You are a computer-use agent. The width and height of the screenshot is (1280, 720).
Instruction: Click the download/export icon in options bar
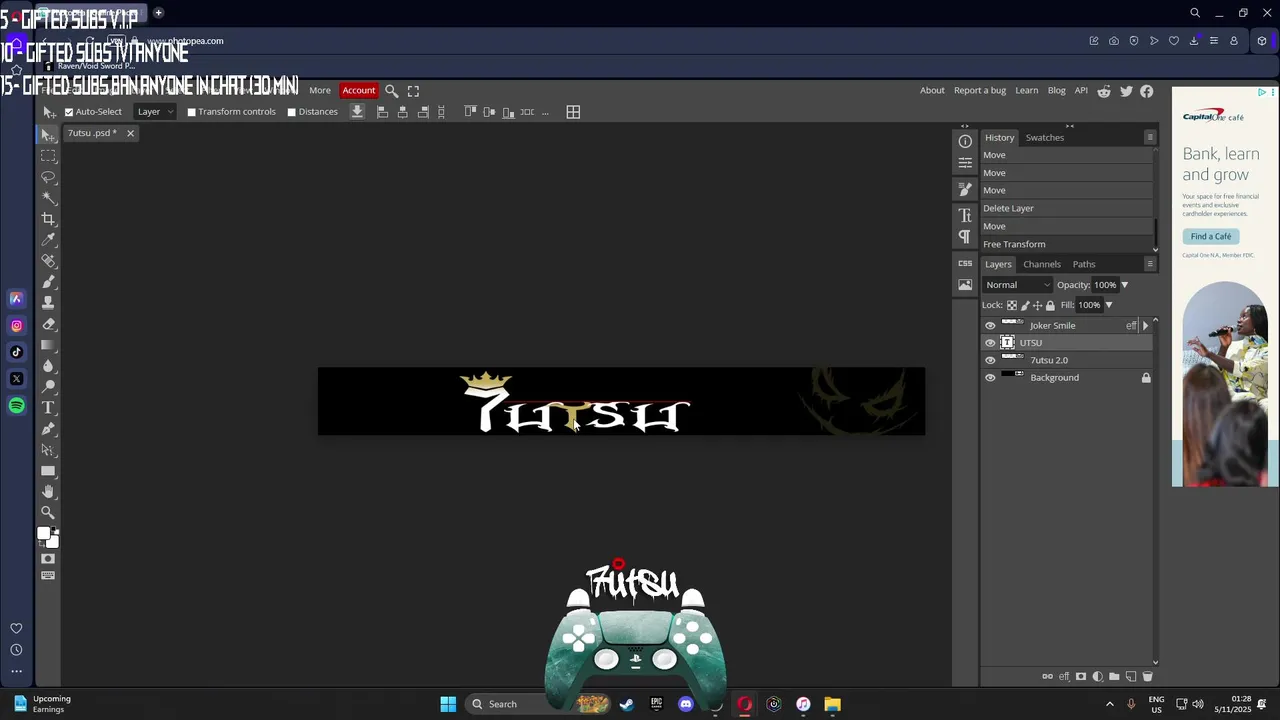pyautogui.click(x=357, y=112)
